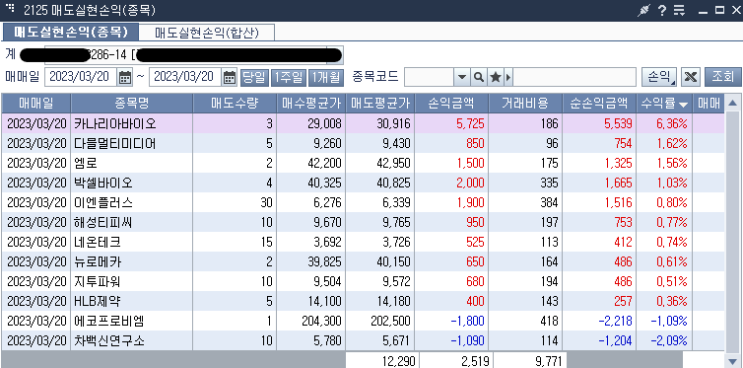Click scrollbar up arrow of the table
The width and height of the screenshot is (743, 368).
point(733,102)
